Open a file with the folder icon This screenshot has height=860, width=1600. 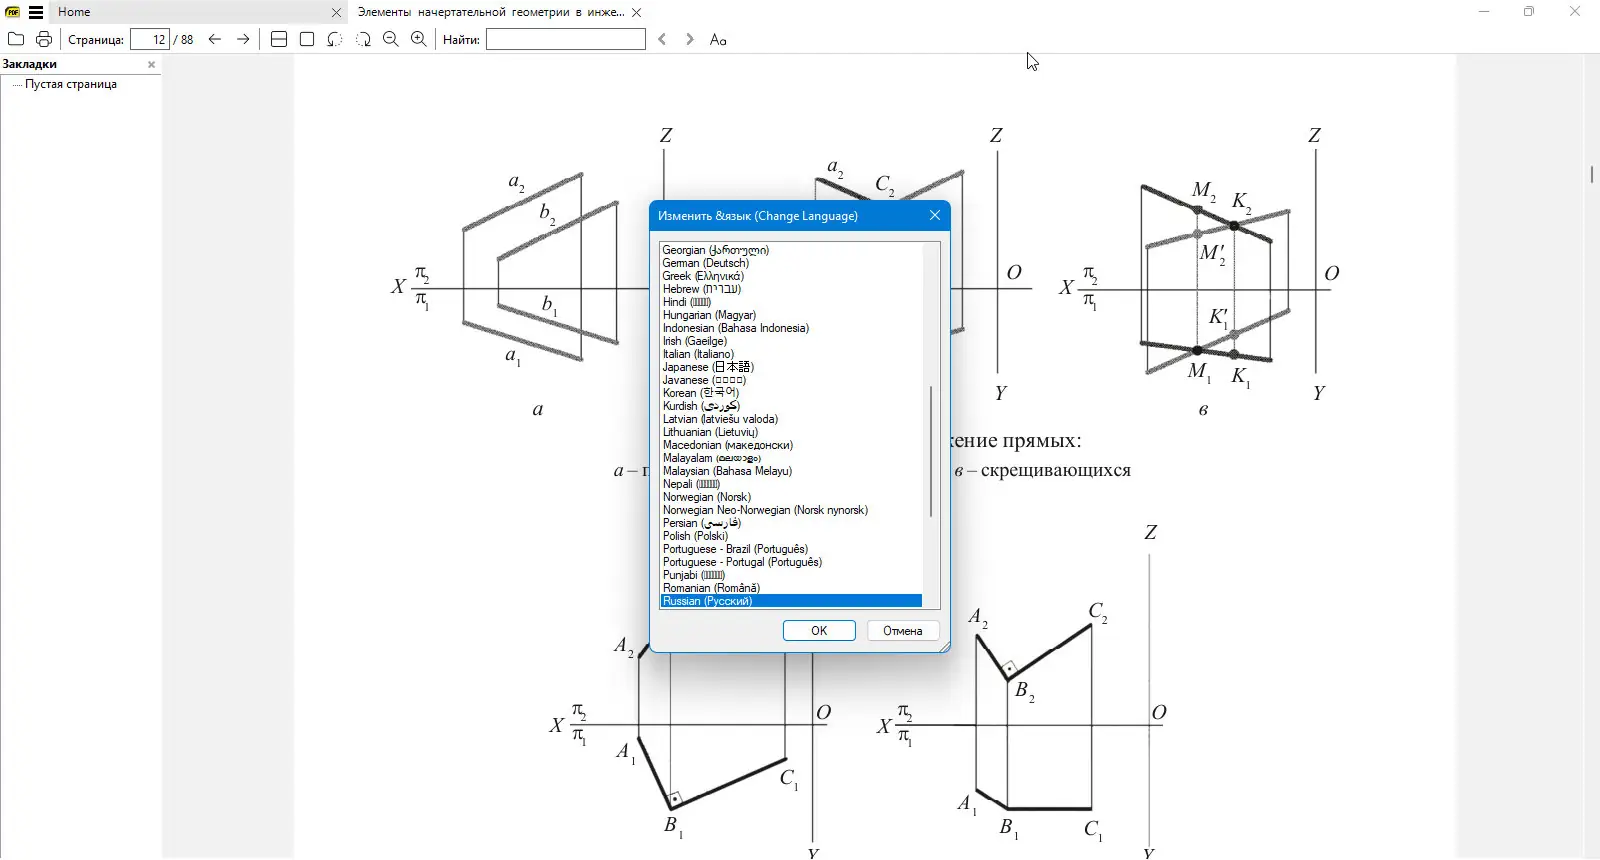click(16, 39)
